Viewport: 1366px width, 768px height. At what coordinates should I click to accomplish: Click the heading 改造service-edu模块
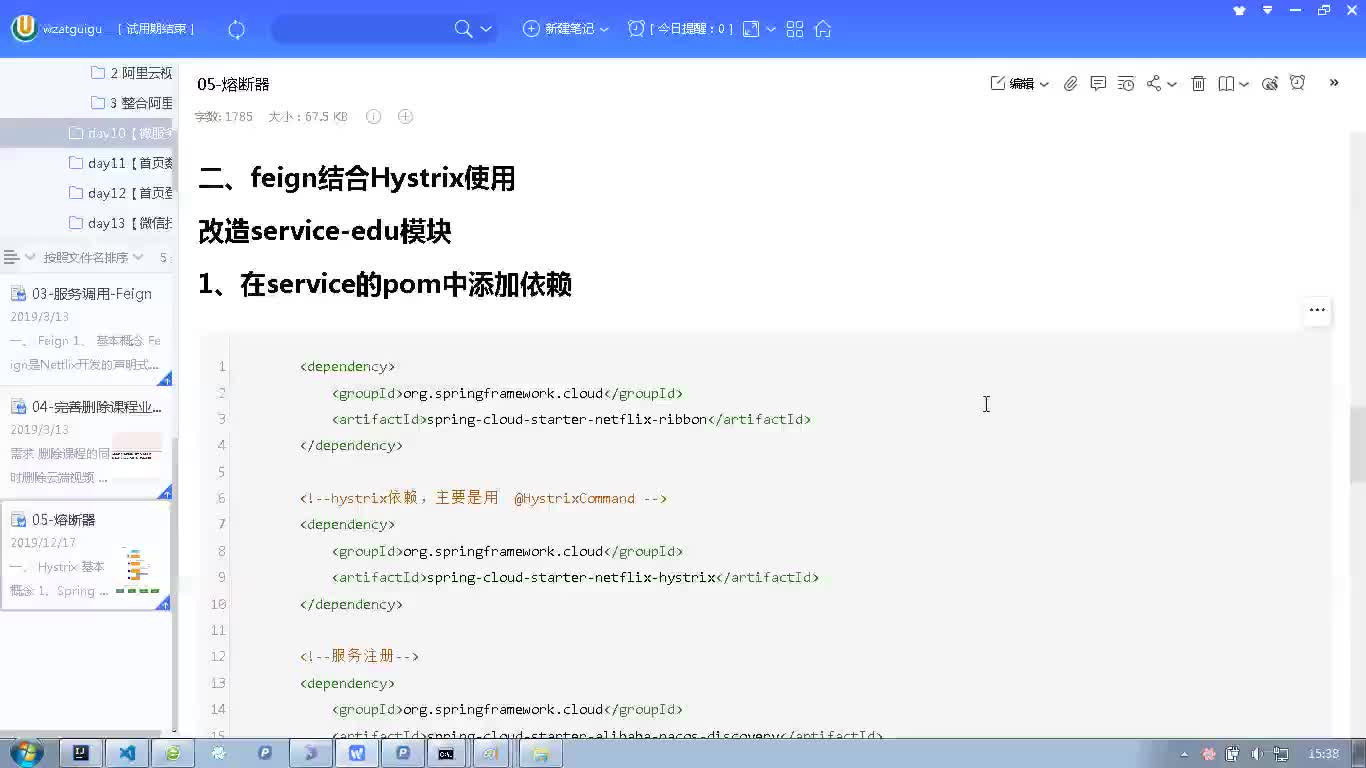coord(325,232)
